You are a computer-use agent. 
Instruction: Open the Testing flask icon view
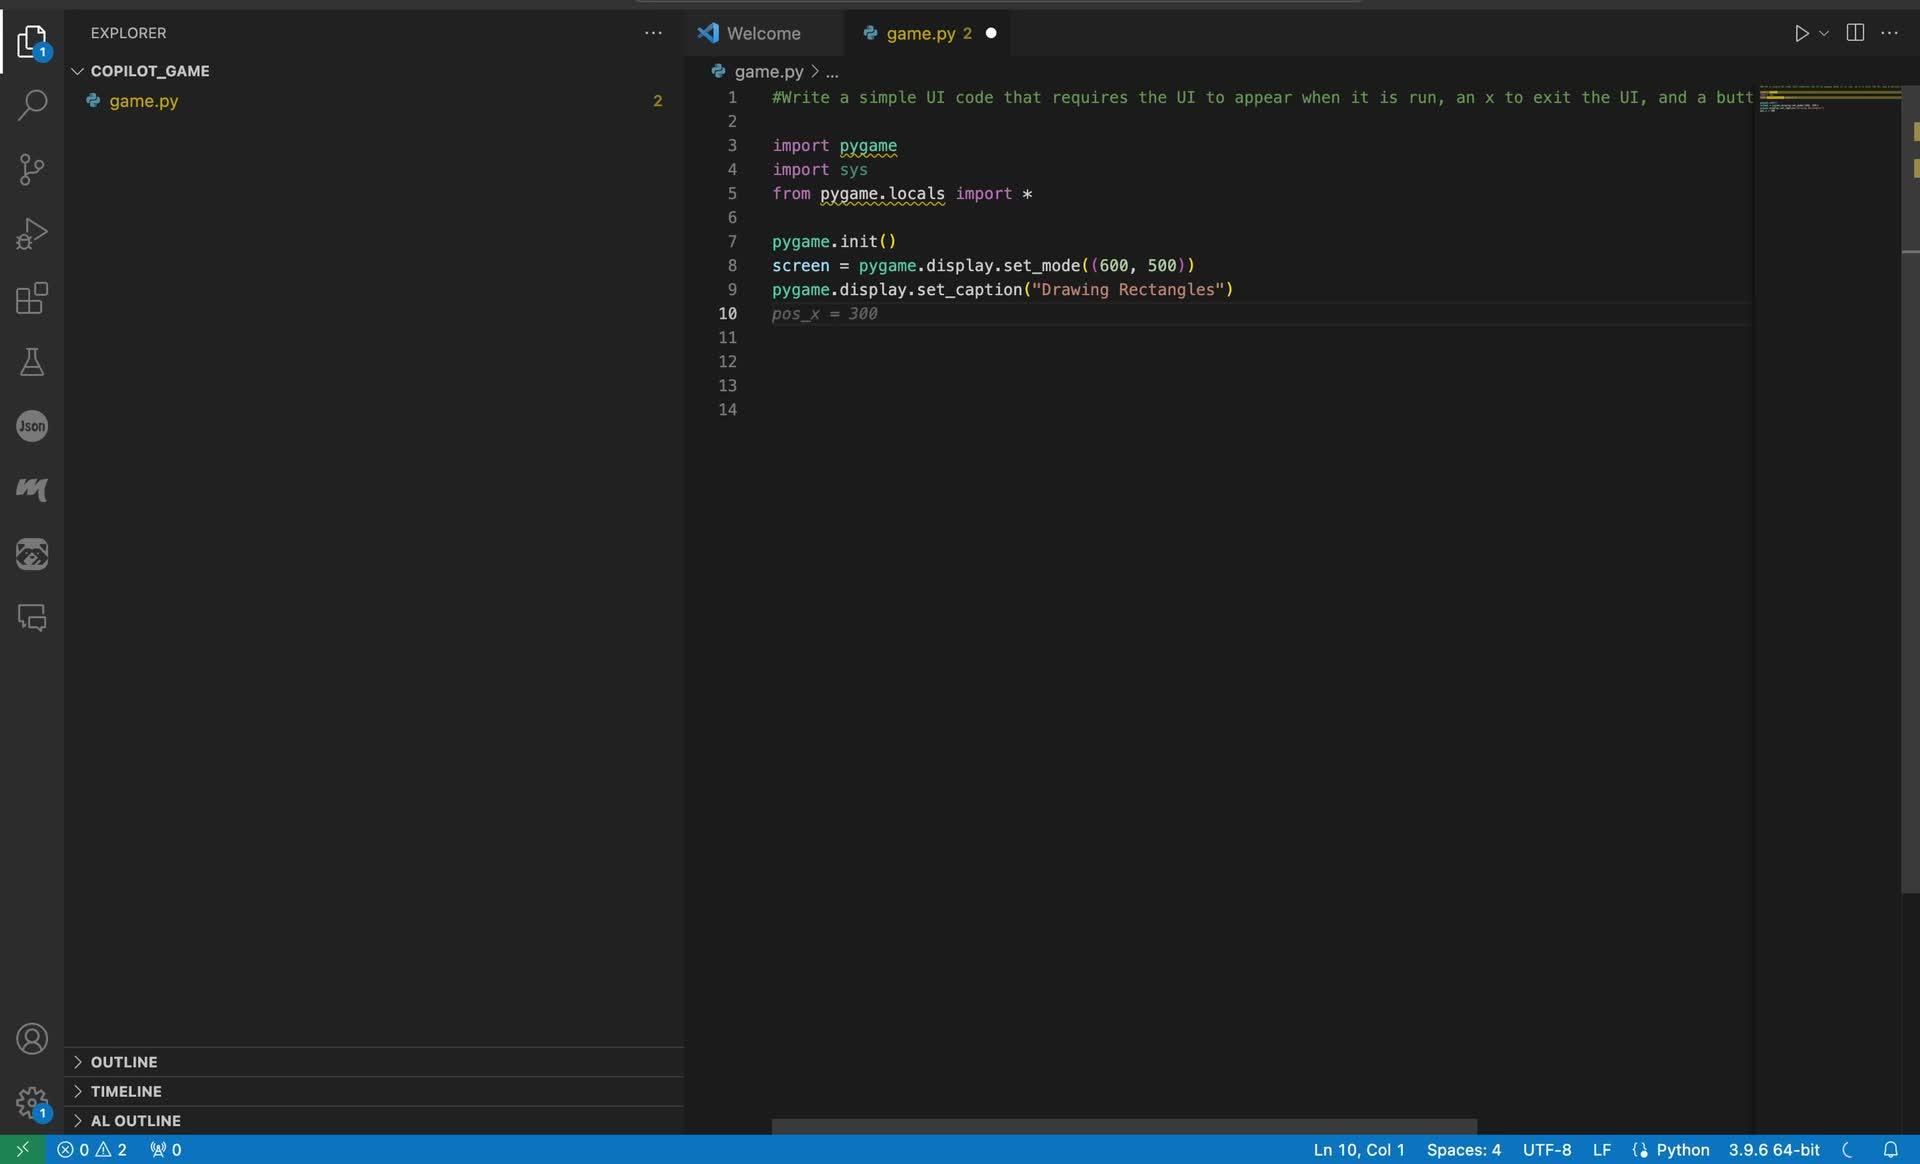click(x=32, y=362)
